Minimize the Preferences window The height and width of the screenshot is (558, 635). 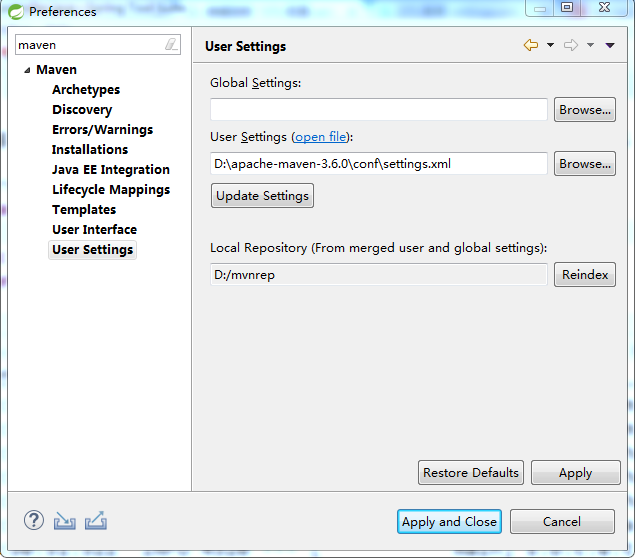click(x=540, y=7)
